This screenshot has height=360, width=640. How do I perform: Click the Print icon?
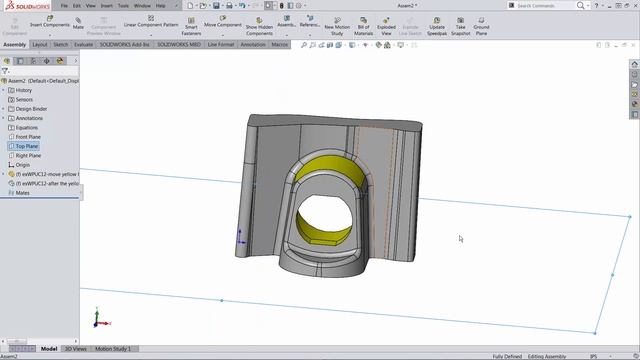[229, 6]
